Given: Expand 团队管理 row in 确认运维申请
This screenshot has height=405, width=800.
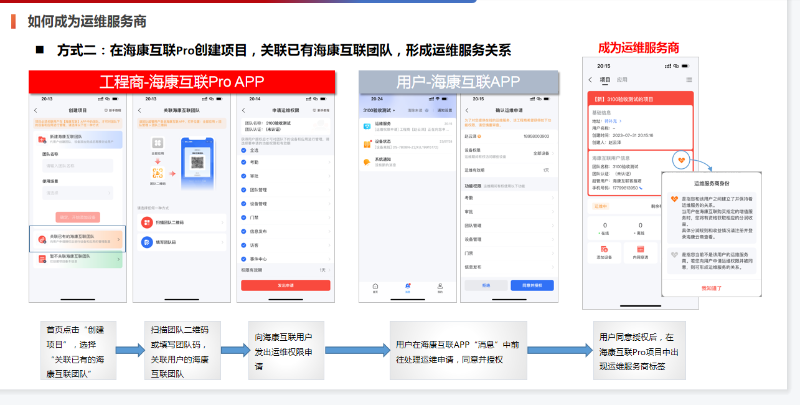Looking at the screenshot, I should 509,225.
